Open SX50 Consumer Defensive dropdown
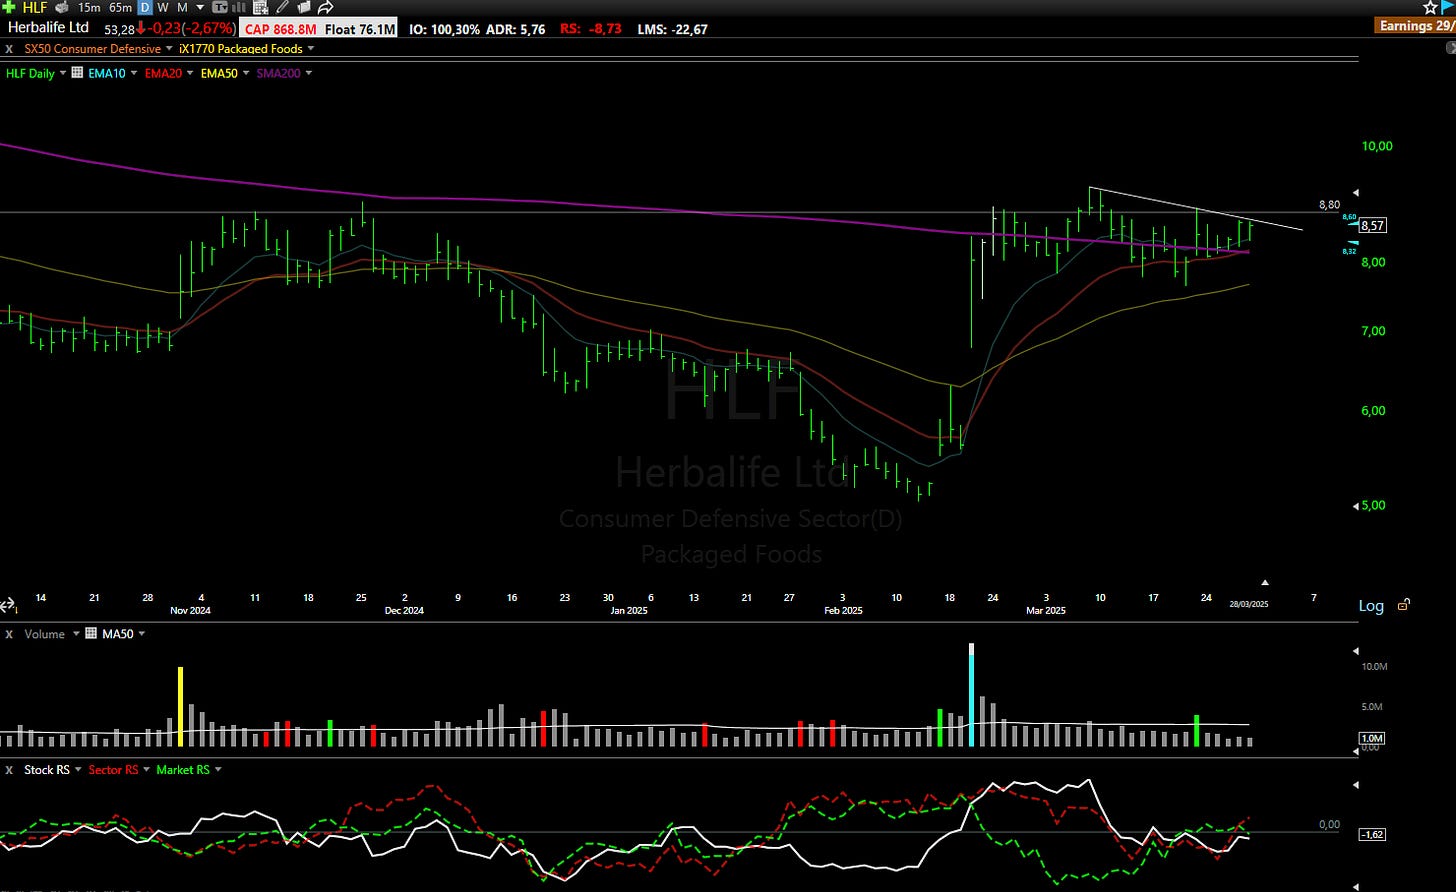Screen dimensions: 1456x892 click(169, 49)
